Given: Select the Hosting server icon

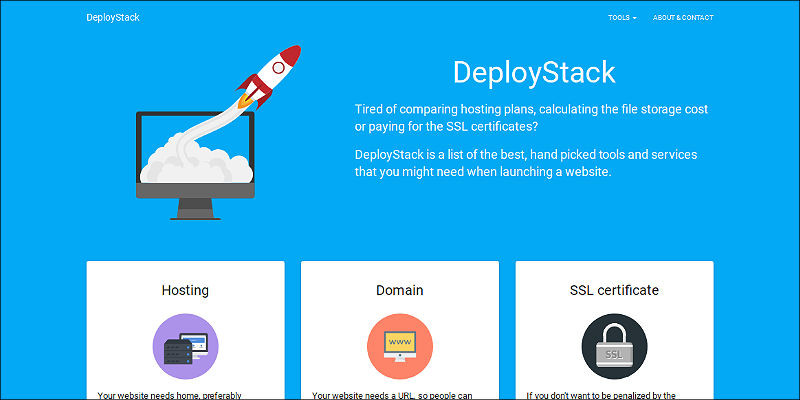Looking at the screenshot, I should 186,346.
